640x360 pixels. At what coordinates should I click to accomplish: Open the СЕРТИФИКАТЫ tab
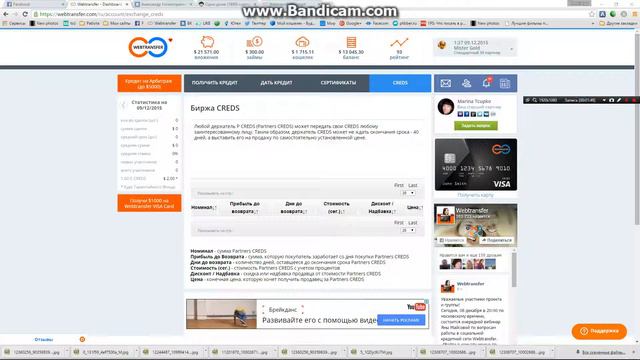point(338,83)
